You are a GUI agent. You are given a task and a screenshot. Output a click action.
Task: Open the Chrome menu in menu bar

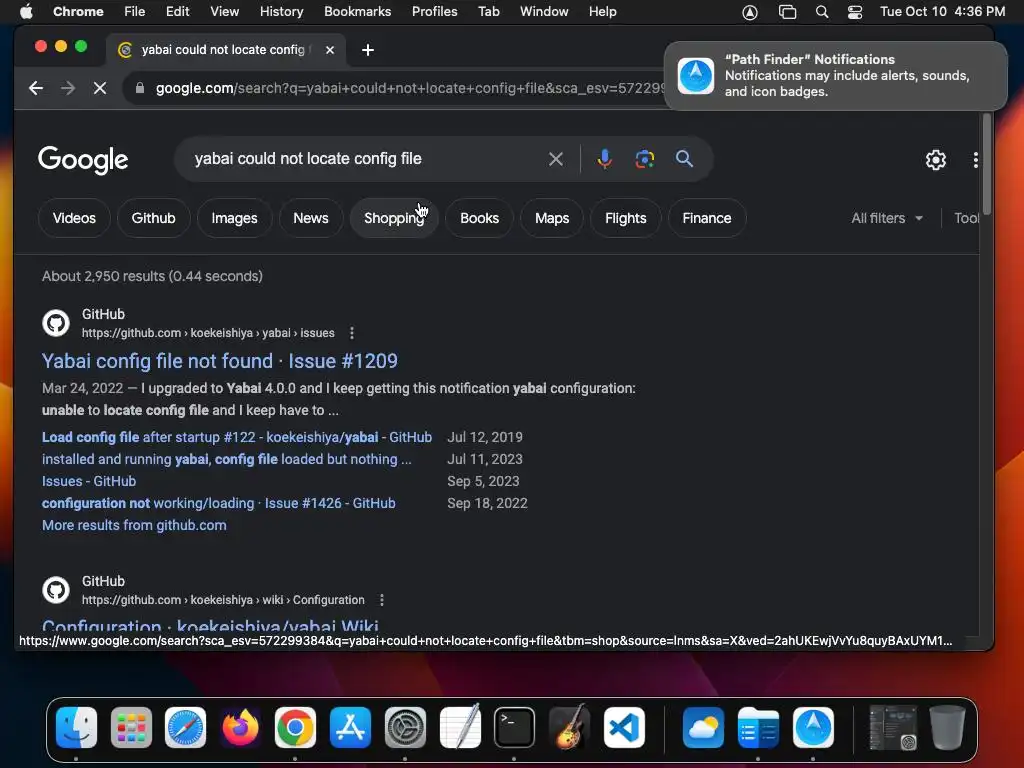78,12
